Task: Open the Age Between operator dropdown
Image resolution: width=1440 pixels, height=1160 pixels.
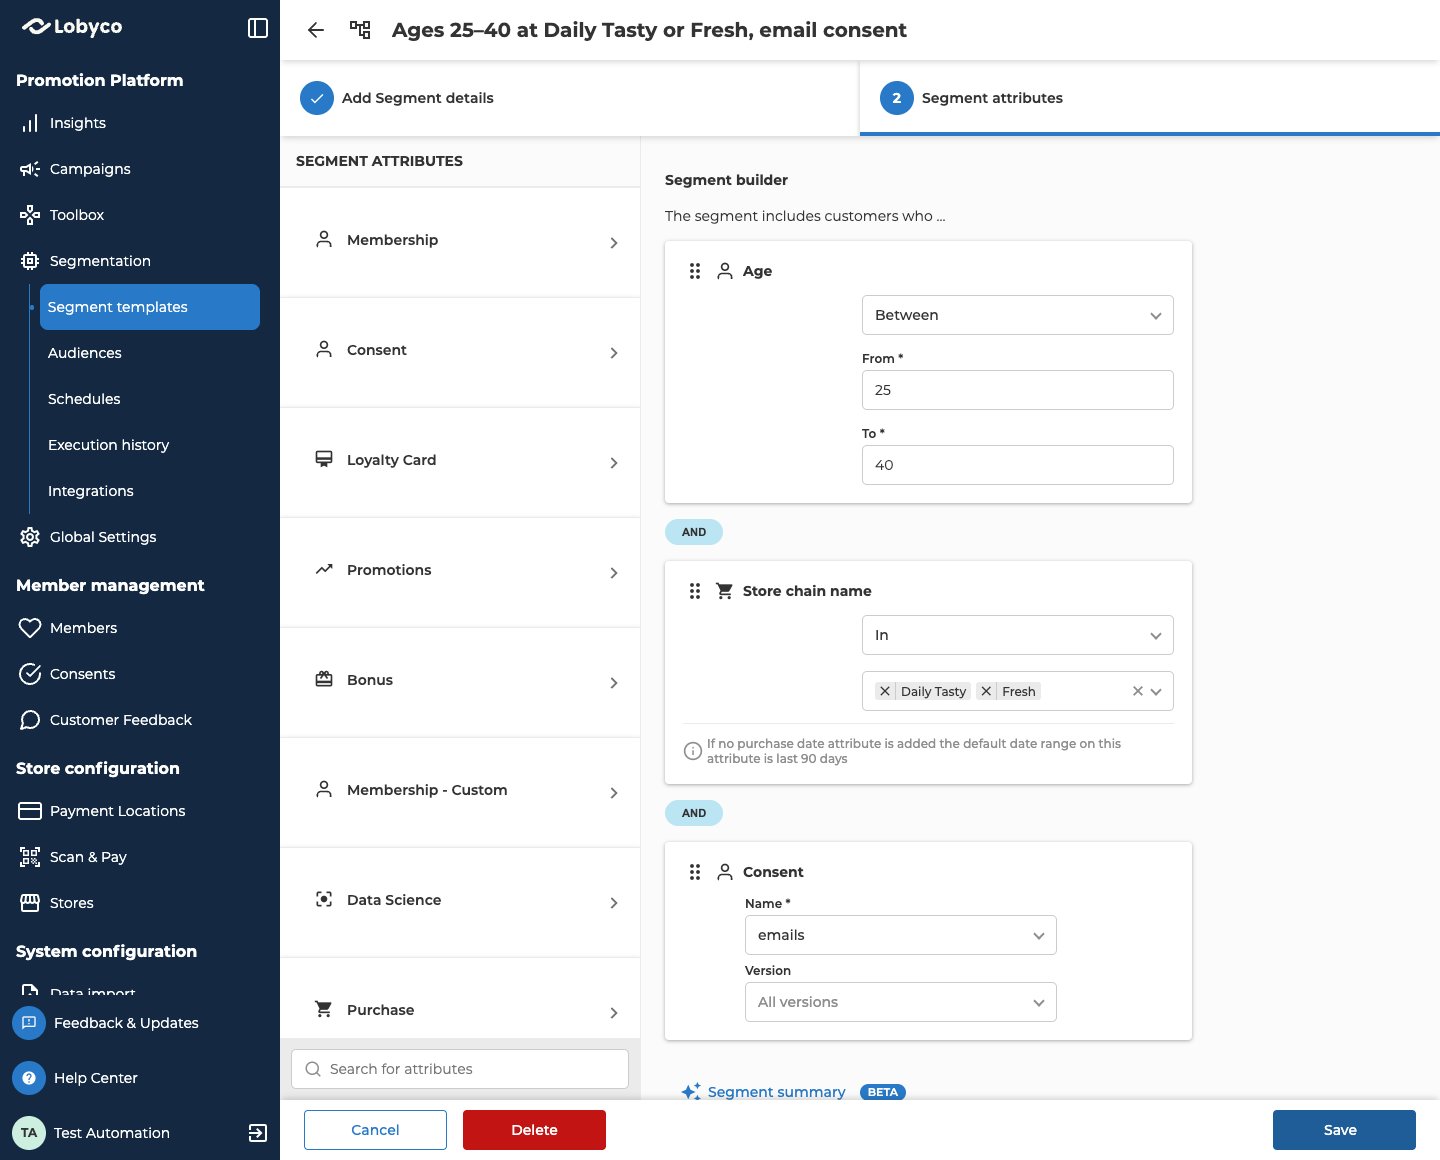Action: (x=1018, y=315)
